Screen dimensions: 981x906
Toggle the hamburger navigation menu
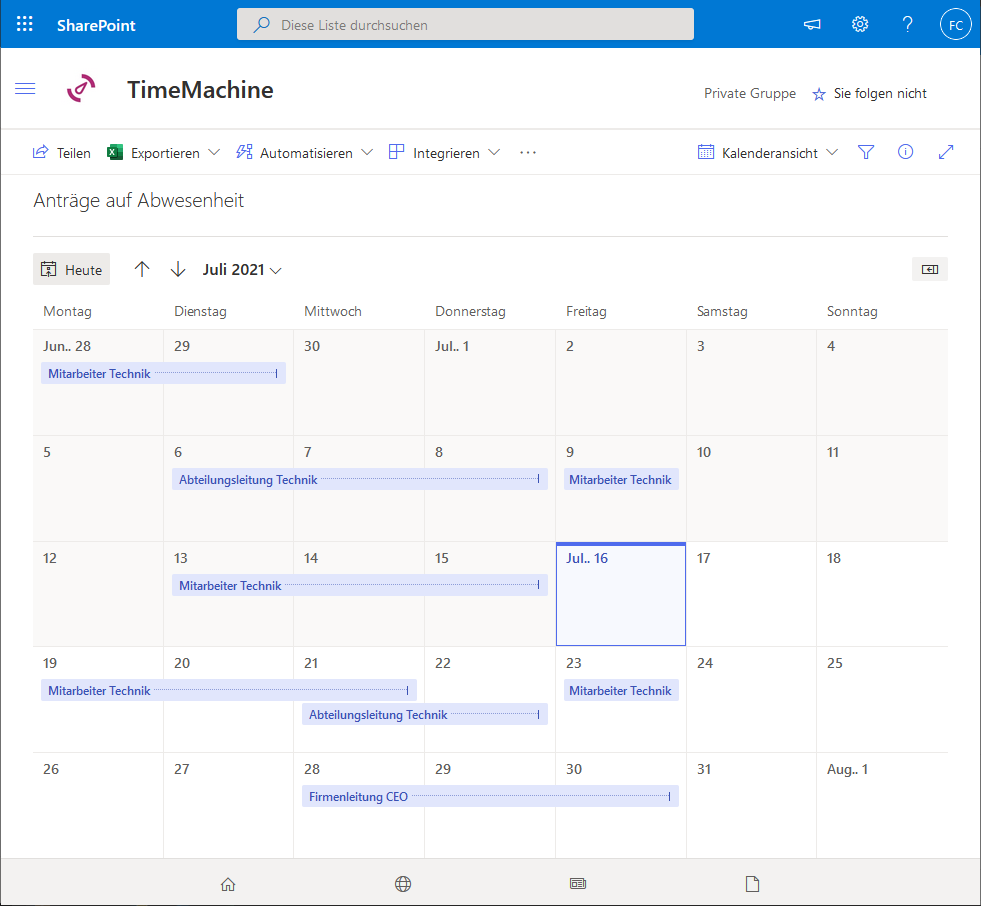pyautogui.click(x=25, y=89)
